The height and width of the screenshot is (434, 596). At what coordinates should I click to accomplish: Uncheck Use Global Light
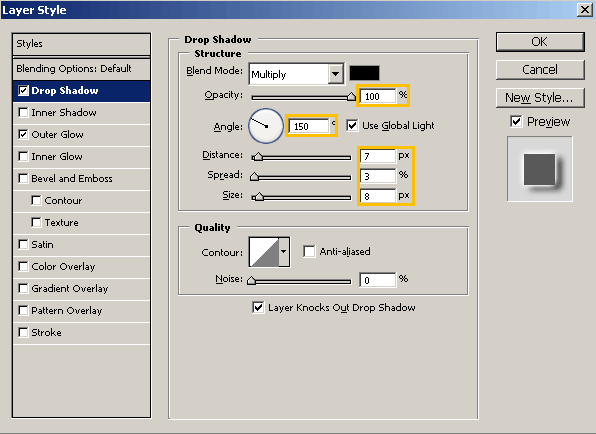point(352,125)
